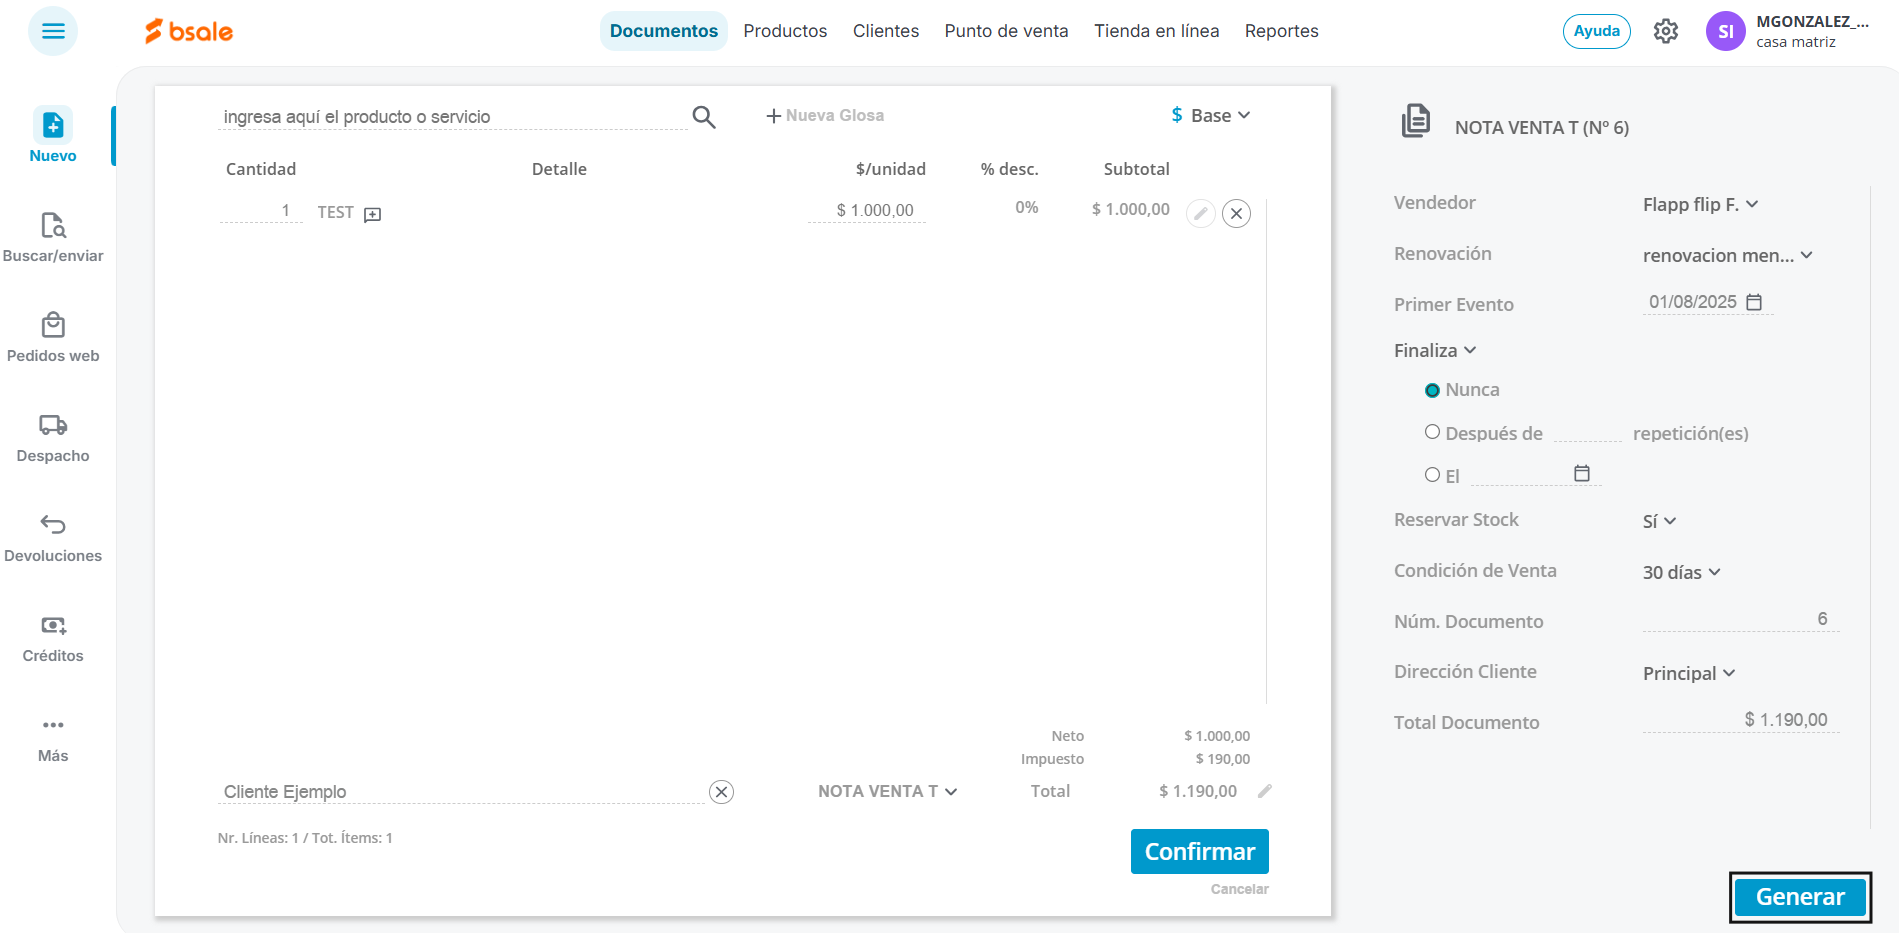Open Créditos in the sidebar
The height and width of the screenshot is (933, 1899).
[53, 637]
